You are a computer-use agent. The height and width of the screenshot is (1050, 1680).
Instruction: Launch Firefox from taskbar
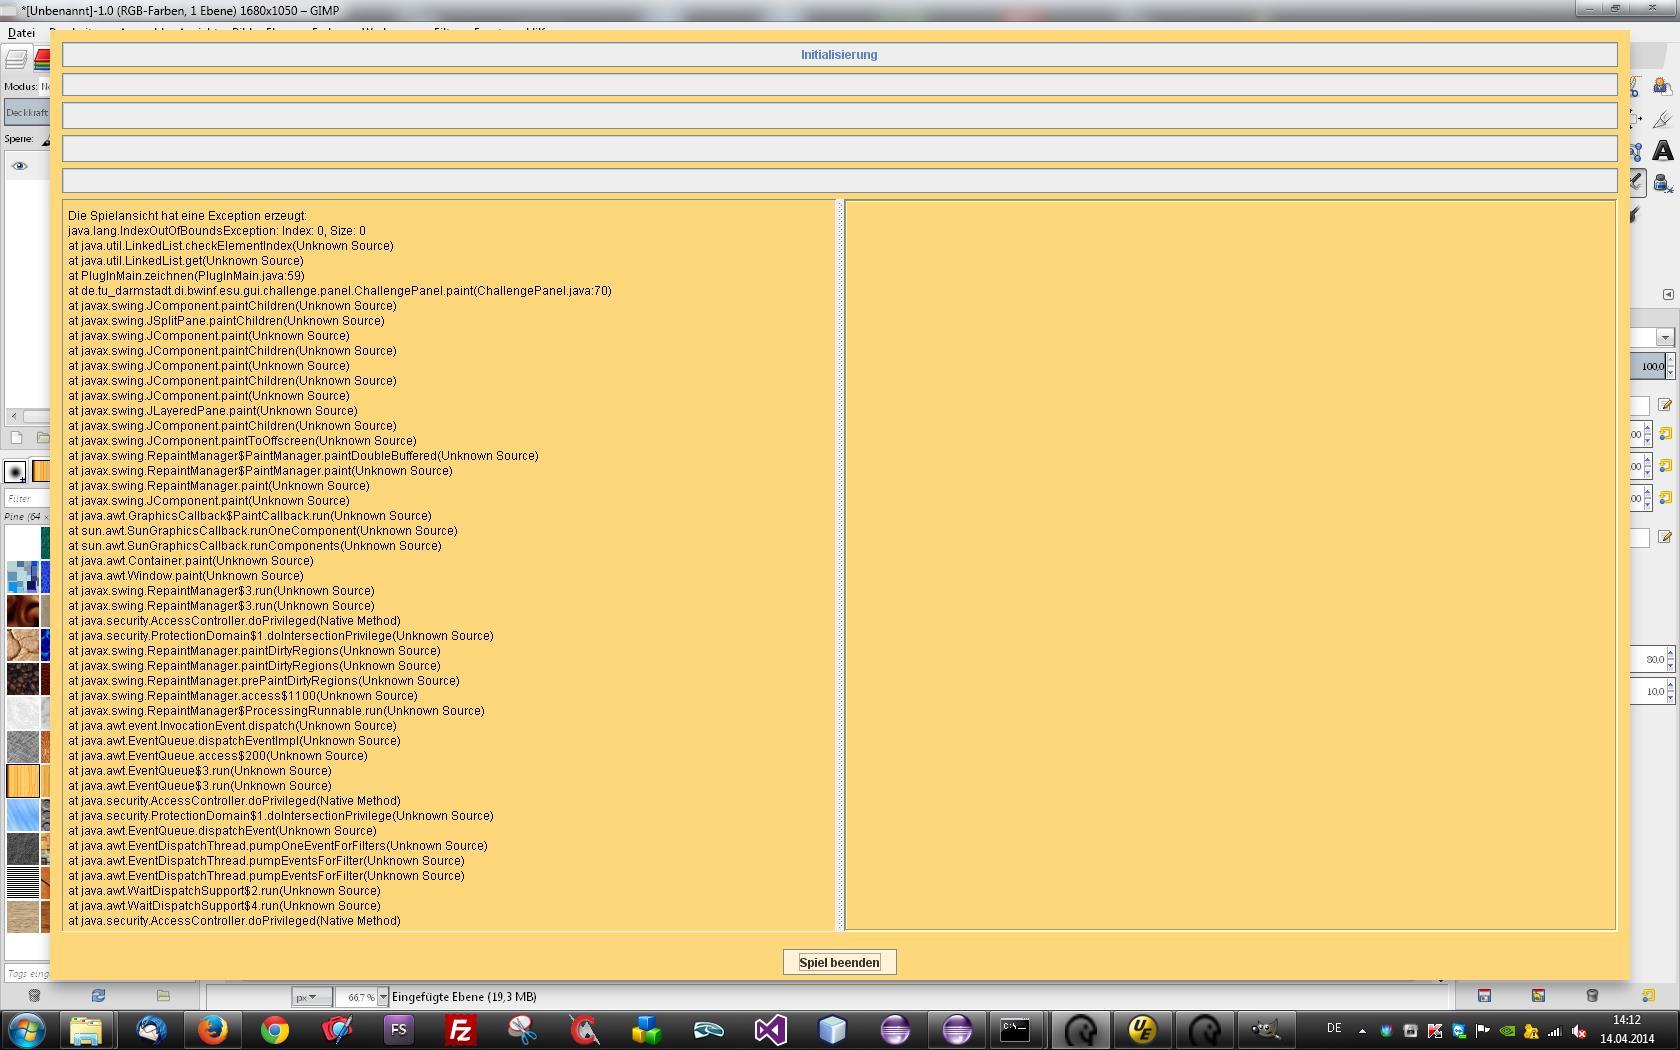pyautogui.click(x=212, y=1029)
